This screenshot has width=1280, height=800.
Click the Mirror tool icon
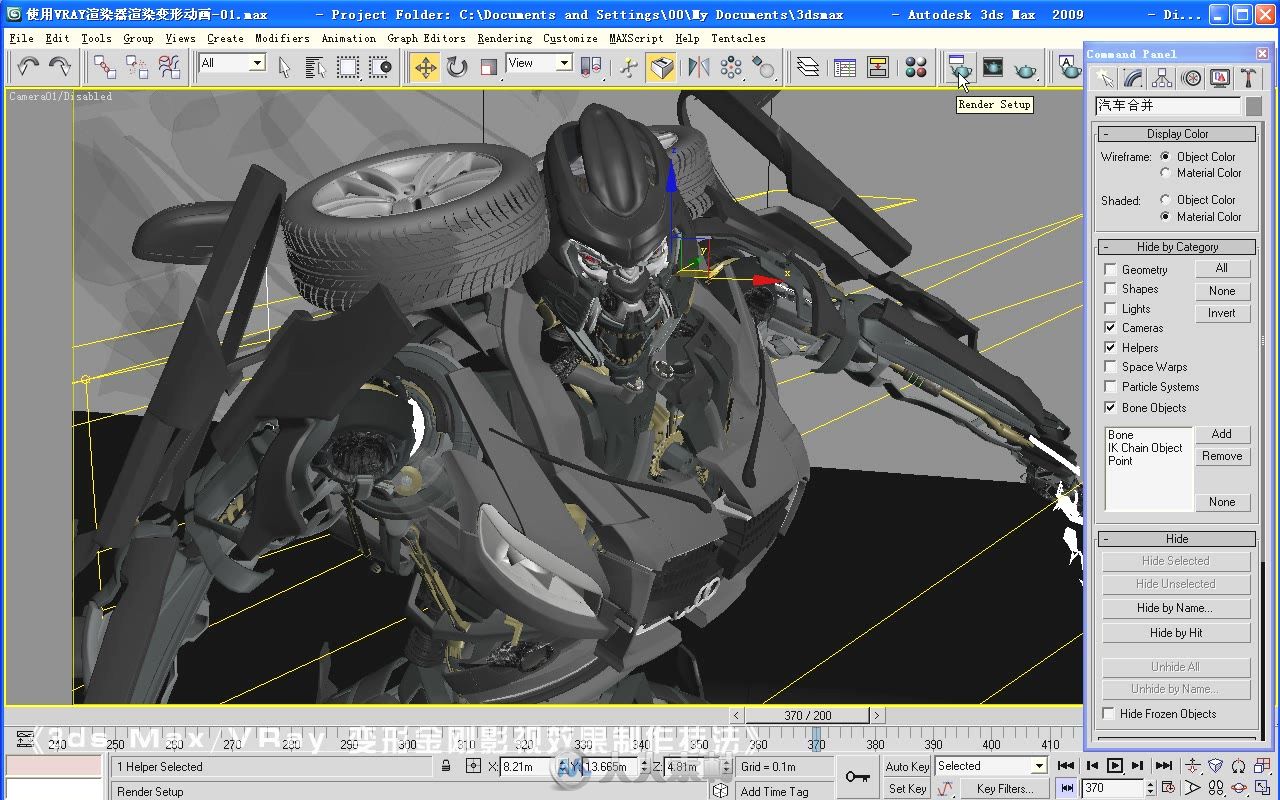tap(699, 67)
